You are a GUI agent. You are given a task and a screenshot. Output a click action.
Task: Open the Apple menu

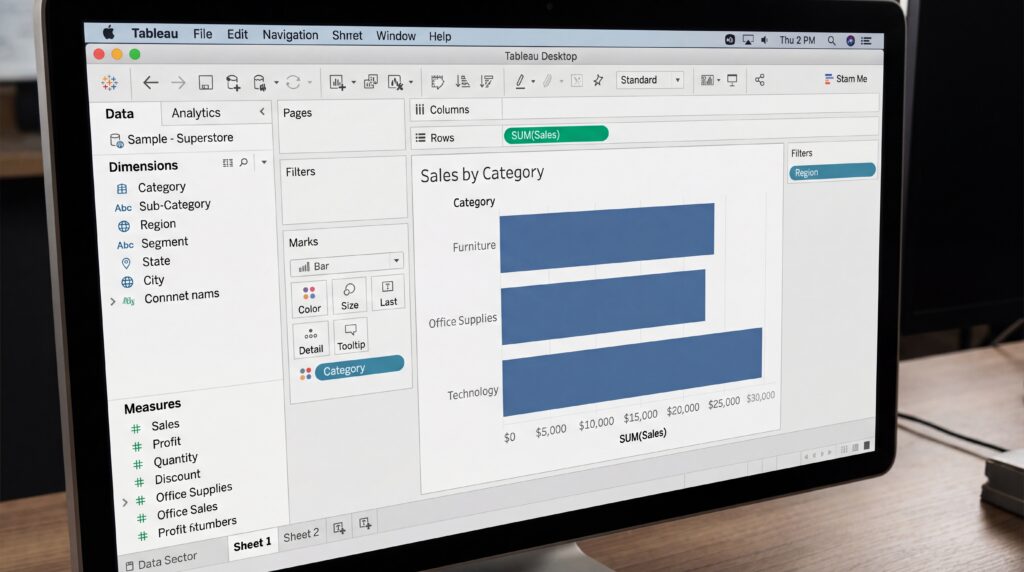coord(108,32)
